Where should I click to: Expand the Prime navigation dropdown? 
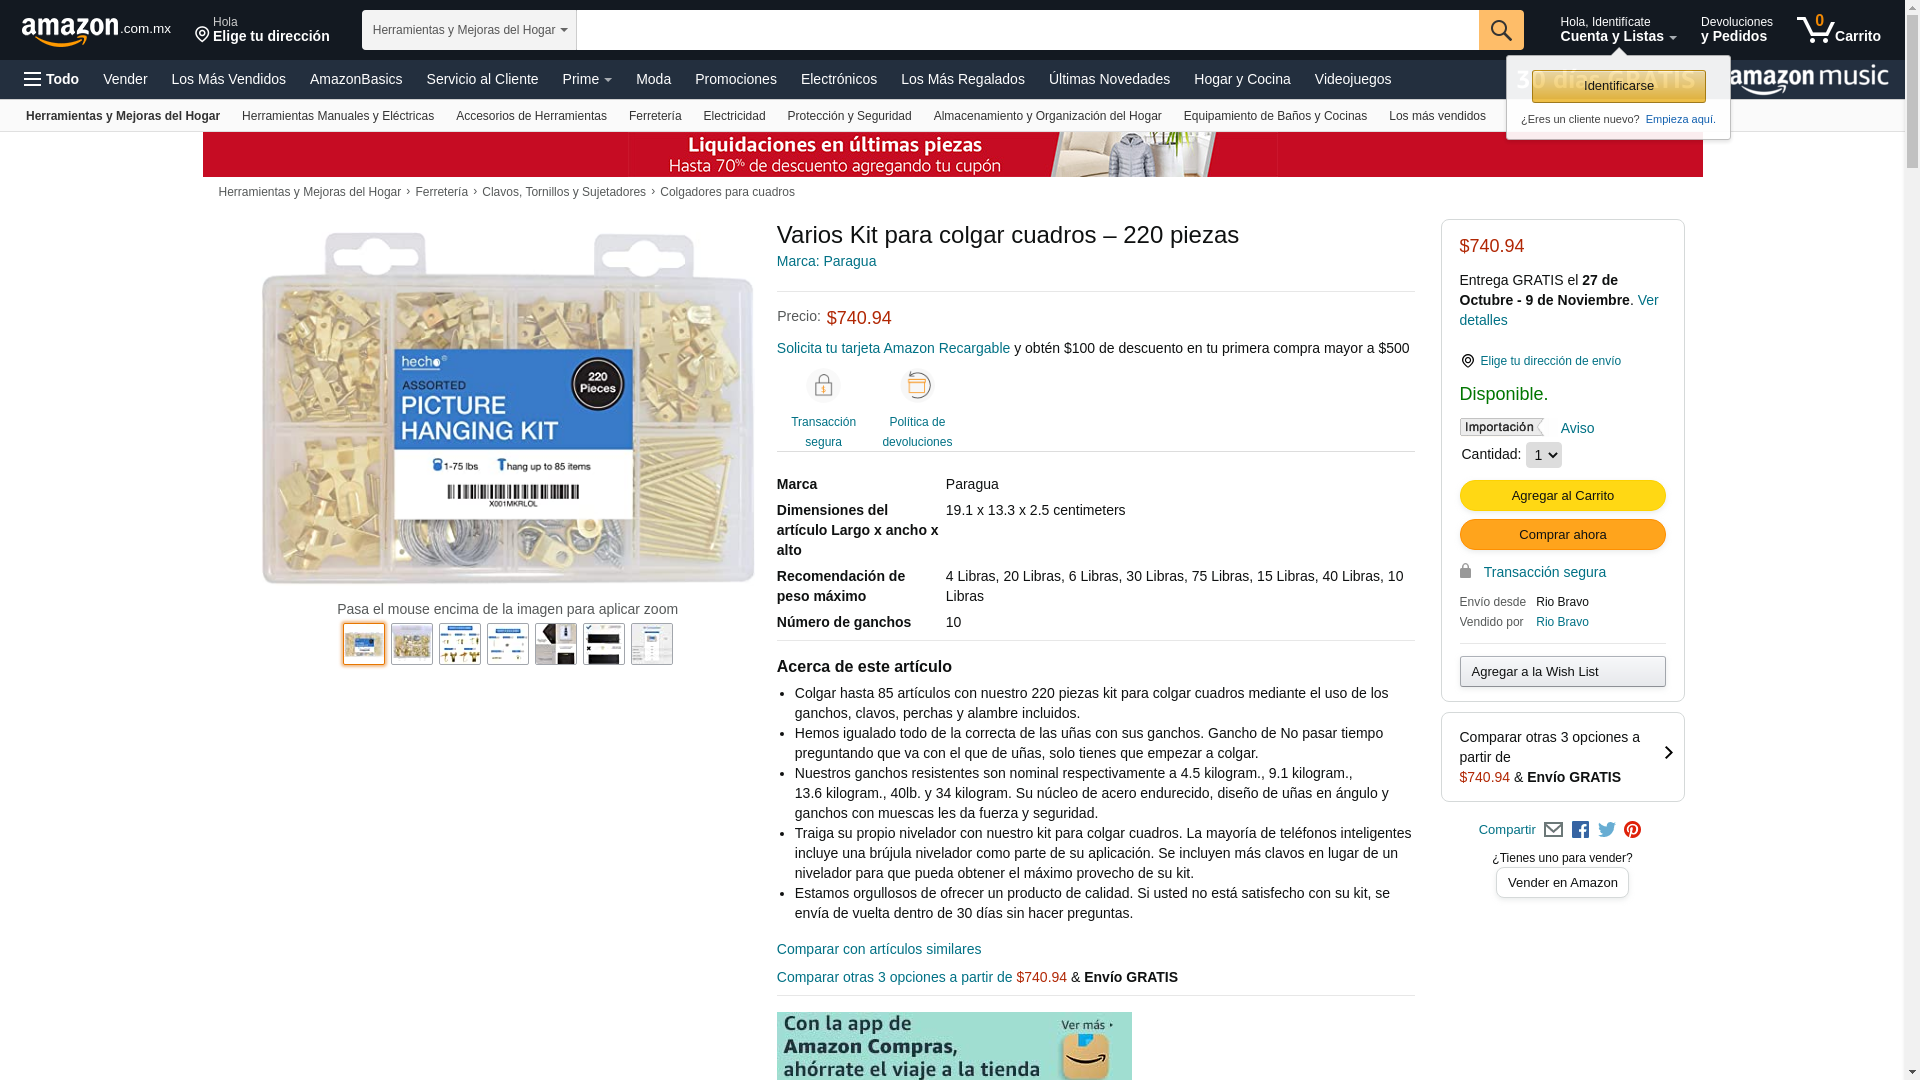point(586,79)
